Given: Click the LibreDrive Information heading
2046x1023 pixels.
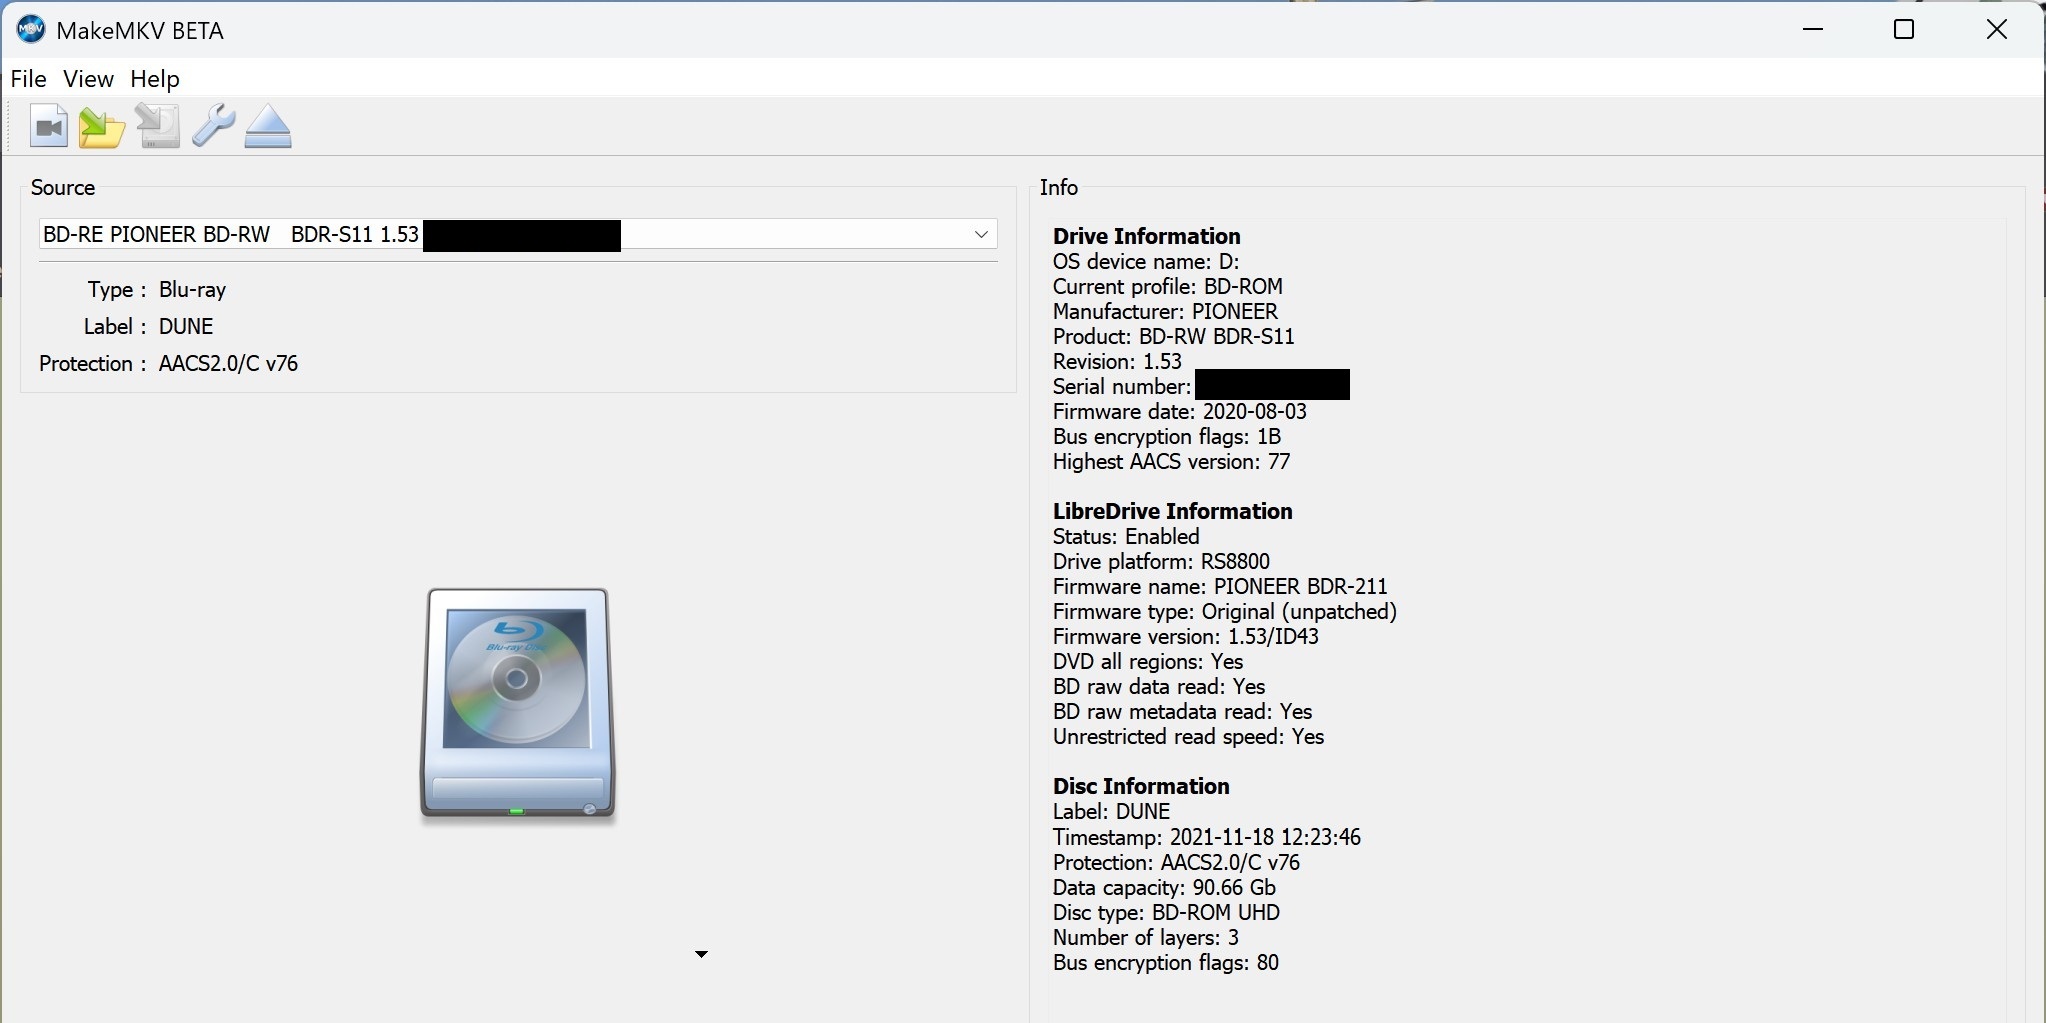Looking at the screenshot, I should 1172,511.
